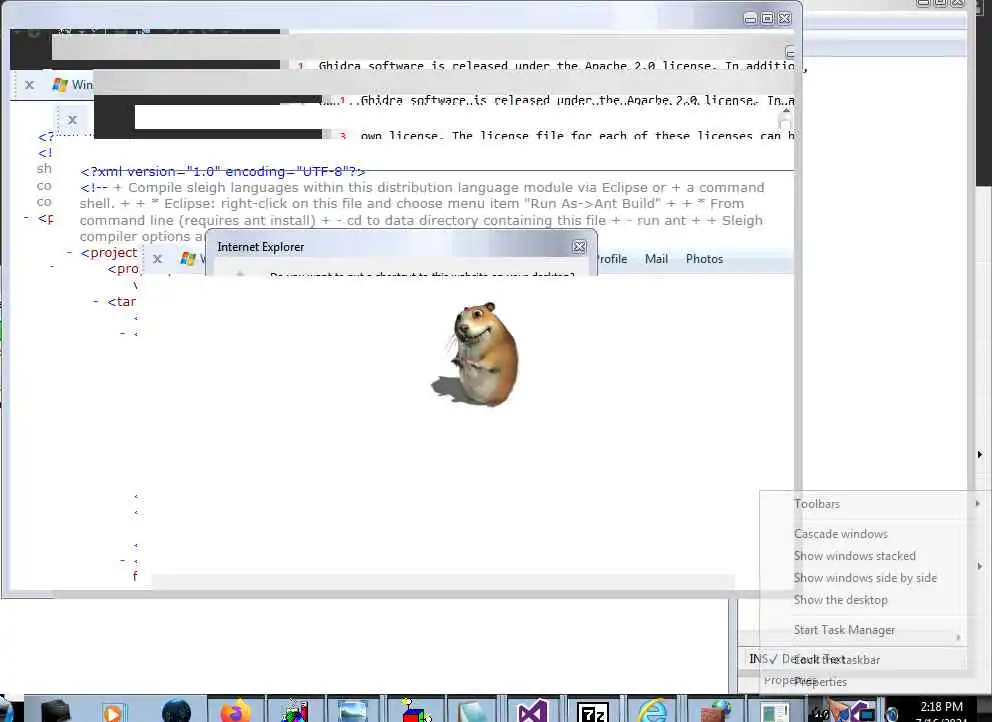This screenshot has width=992, height=722.
Task: Click the taskbar clock showing 2:18 PM
Action: (x=941, y=706)
